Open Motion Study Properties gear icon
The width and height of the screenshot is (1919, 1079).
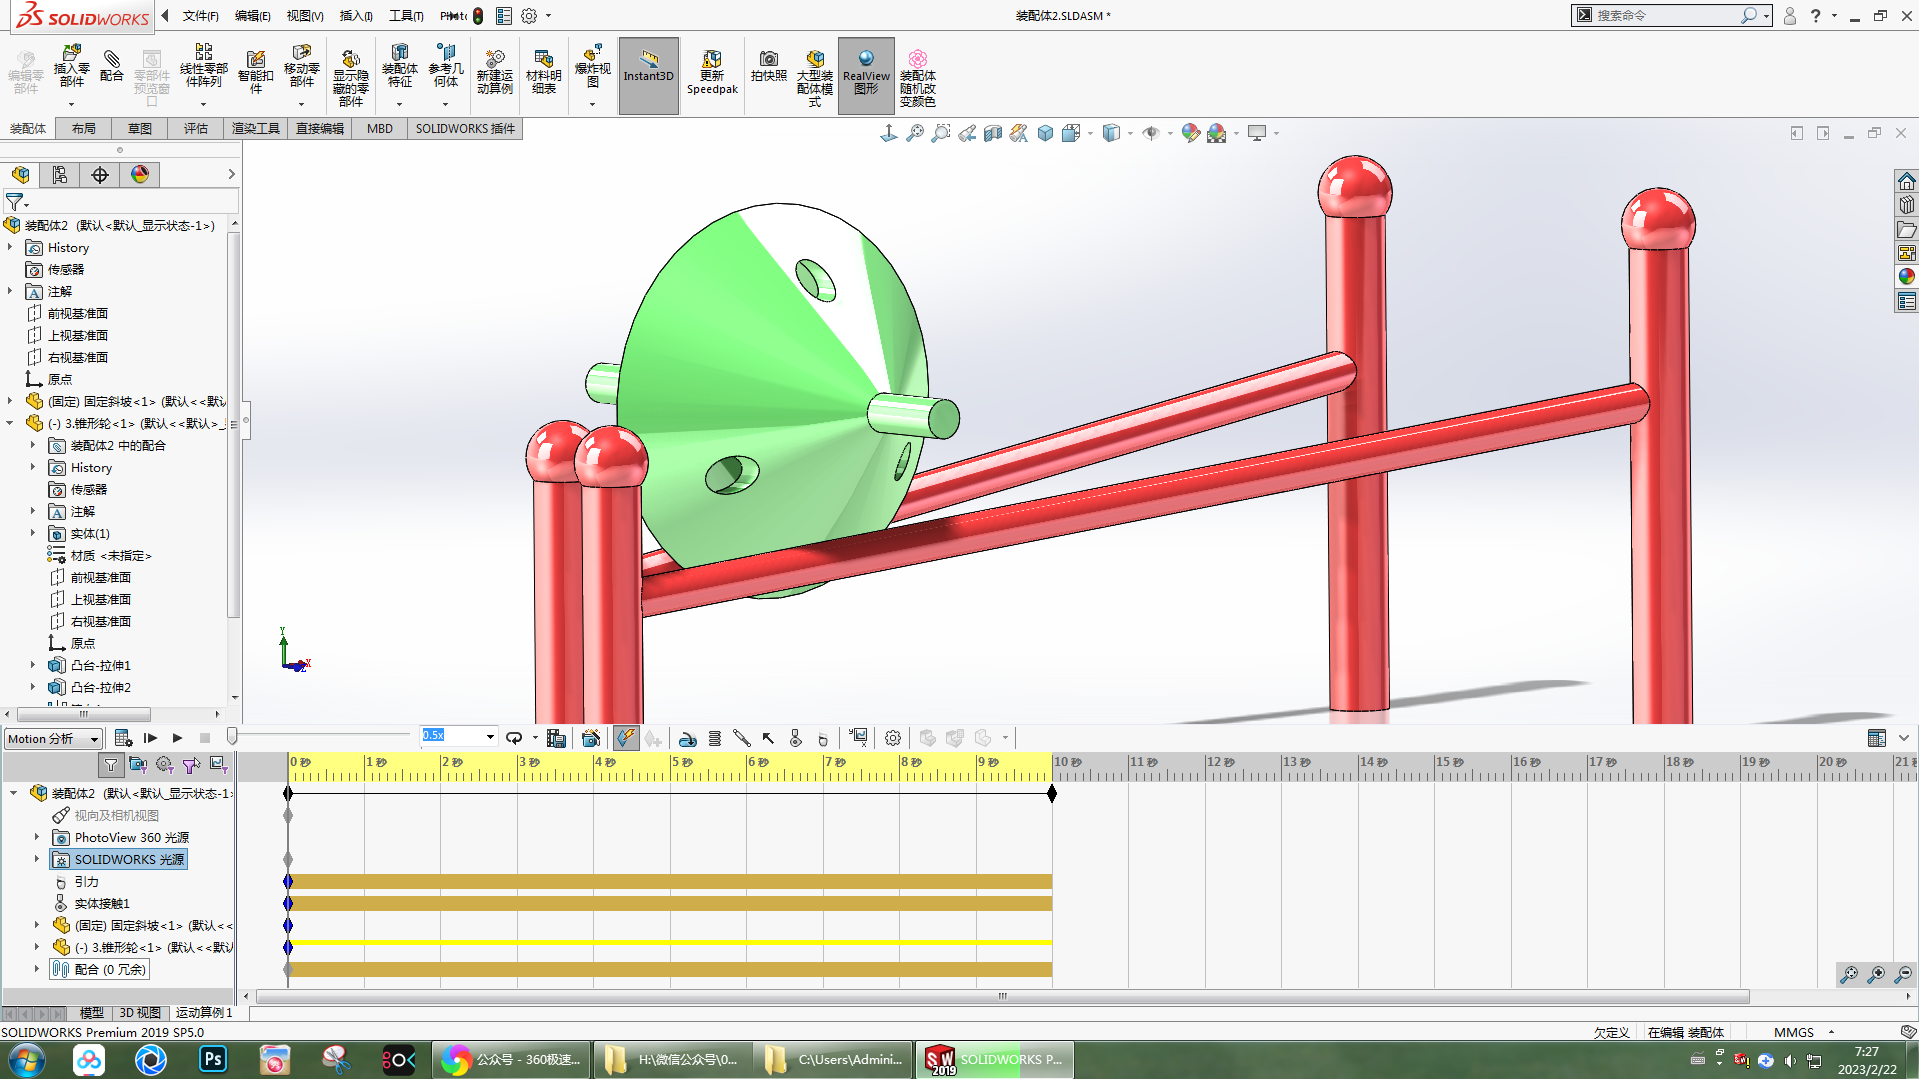point(893,738)
